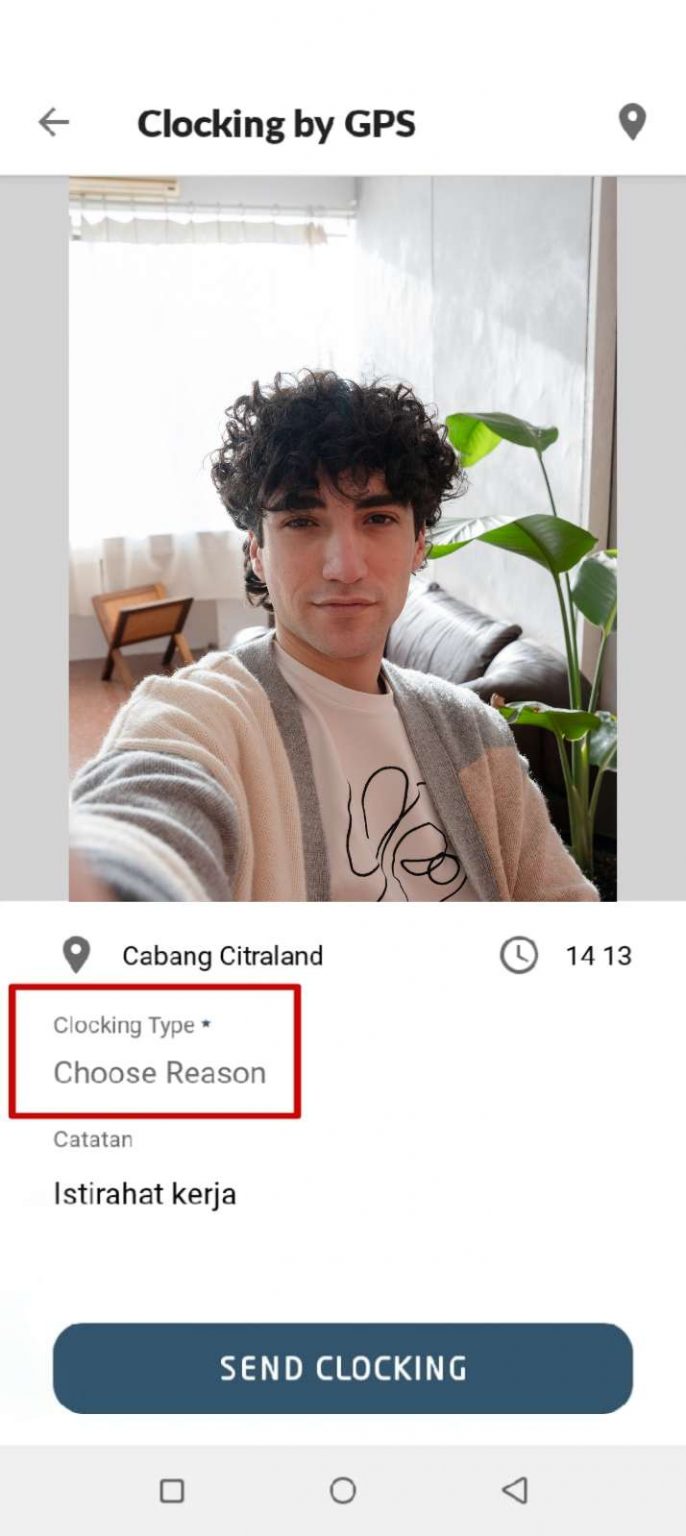The height and width of the screenshot is (1536, 686).
Task: Tap the Cabang Citraland branch name
Action: pyautogui.click(x=222, y=956)
